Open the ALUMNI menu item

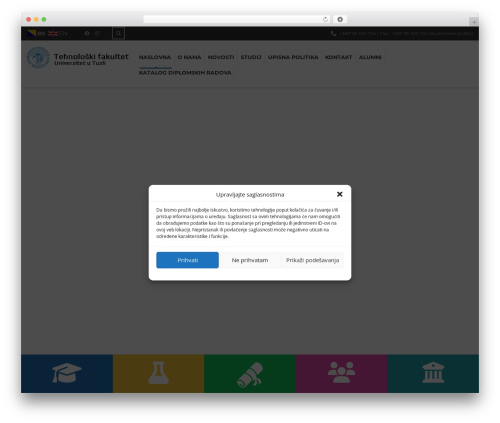click(370, 57)
